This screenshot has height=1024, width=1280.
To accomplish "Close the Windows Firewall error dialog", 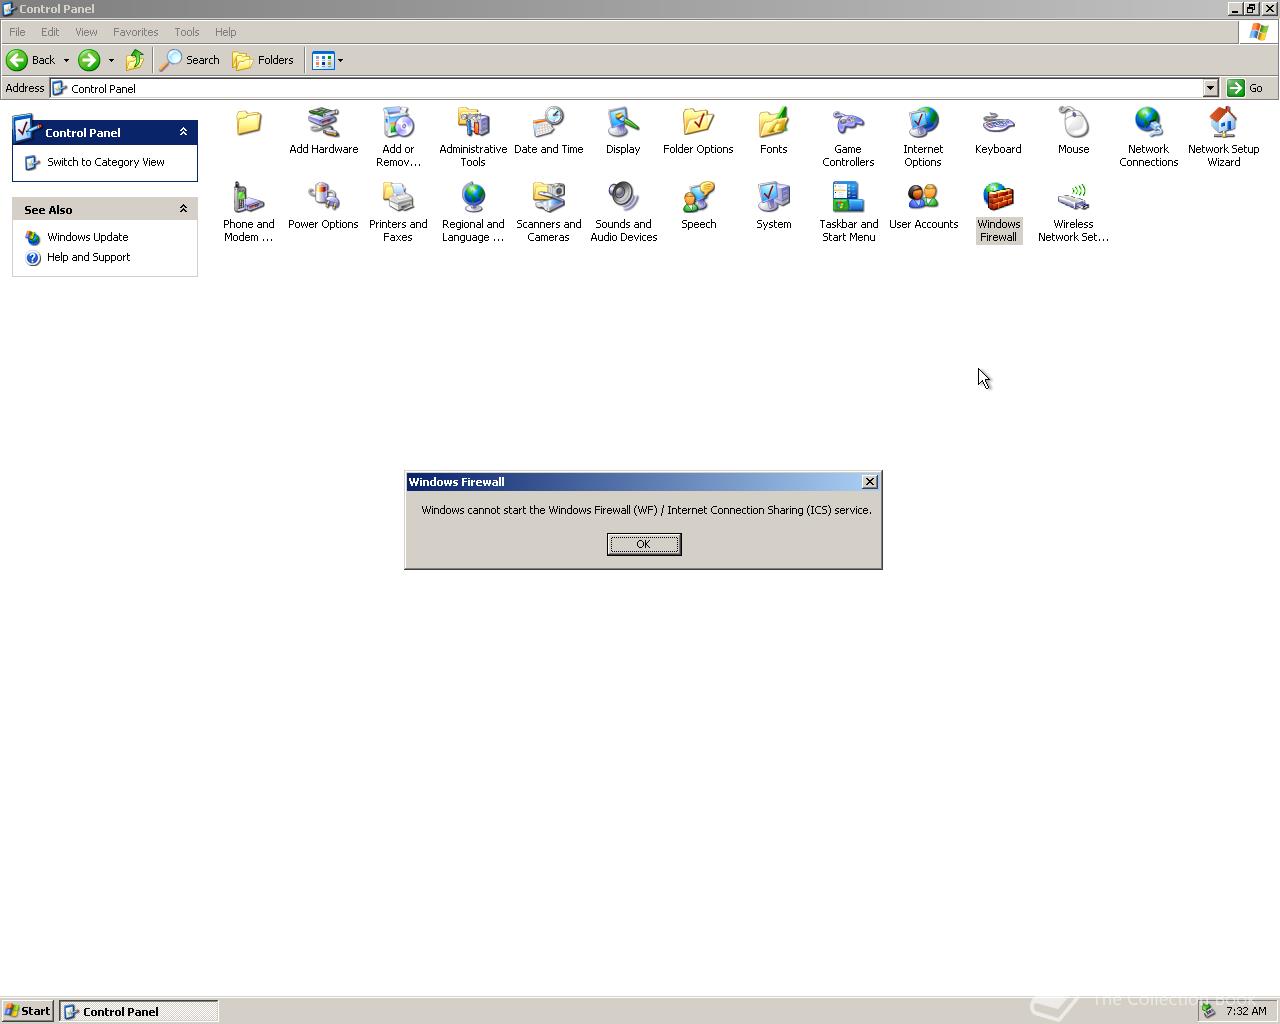I will pos(869,482).
